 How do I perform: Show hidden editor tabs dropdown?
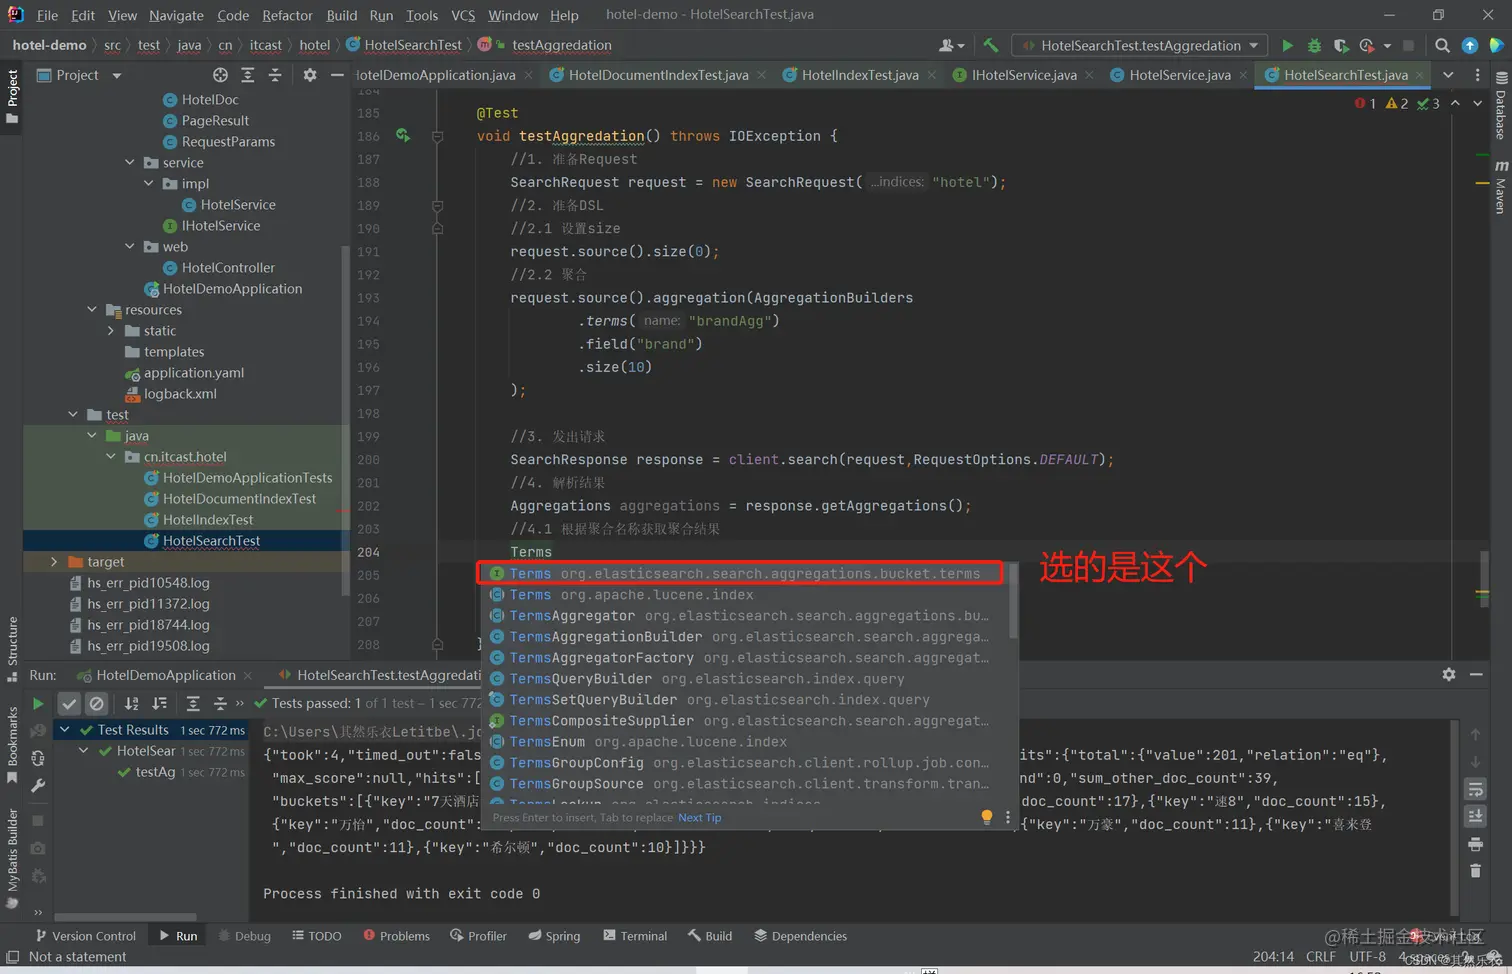pos(1448,75)
